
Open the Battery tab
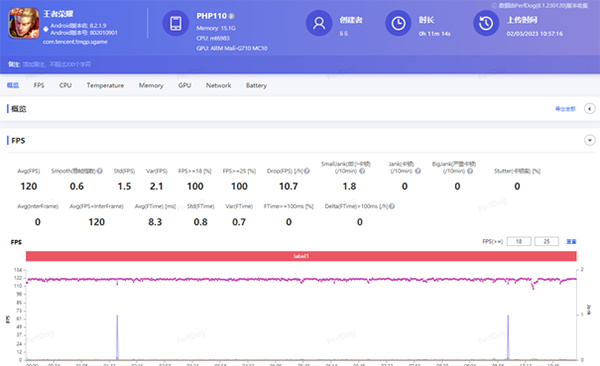256,85
